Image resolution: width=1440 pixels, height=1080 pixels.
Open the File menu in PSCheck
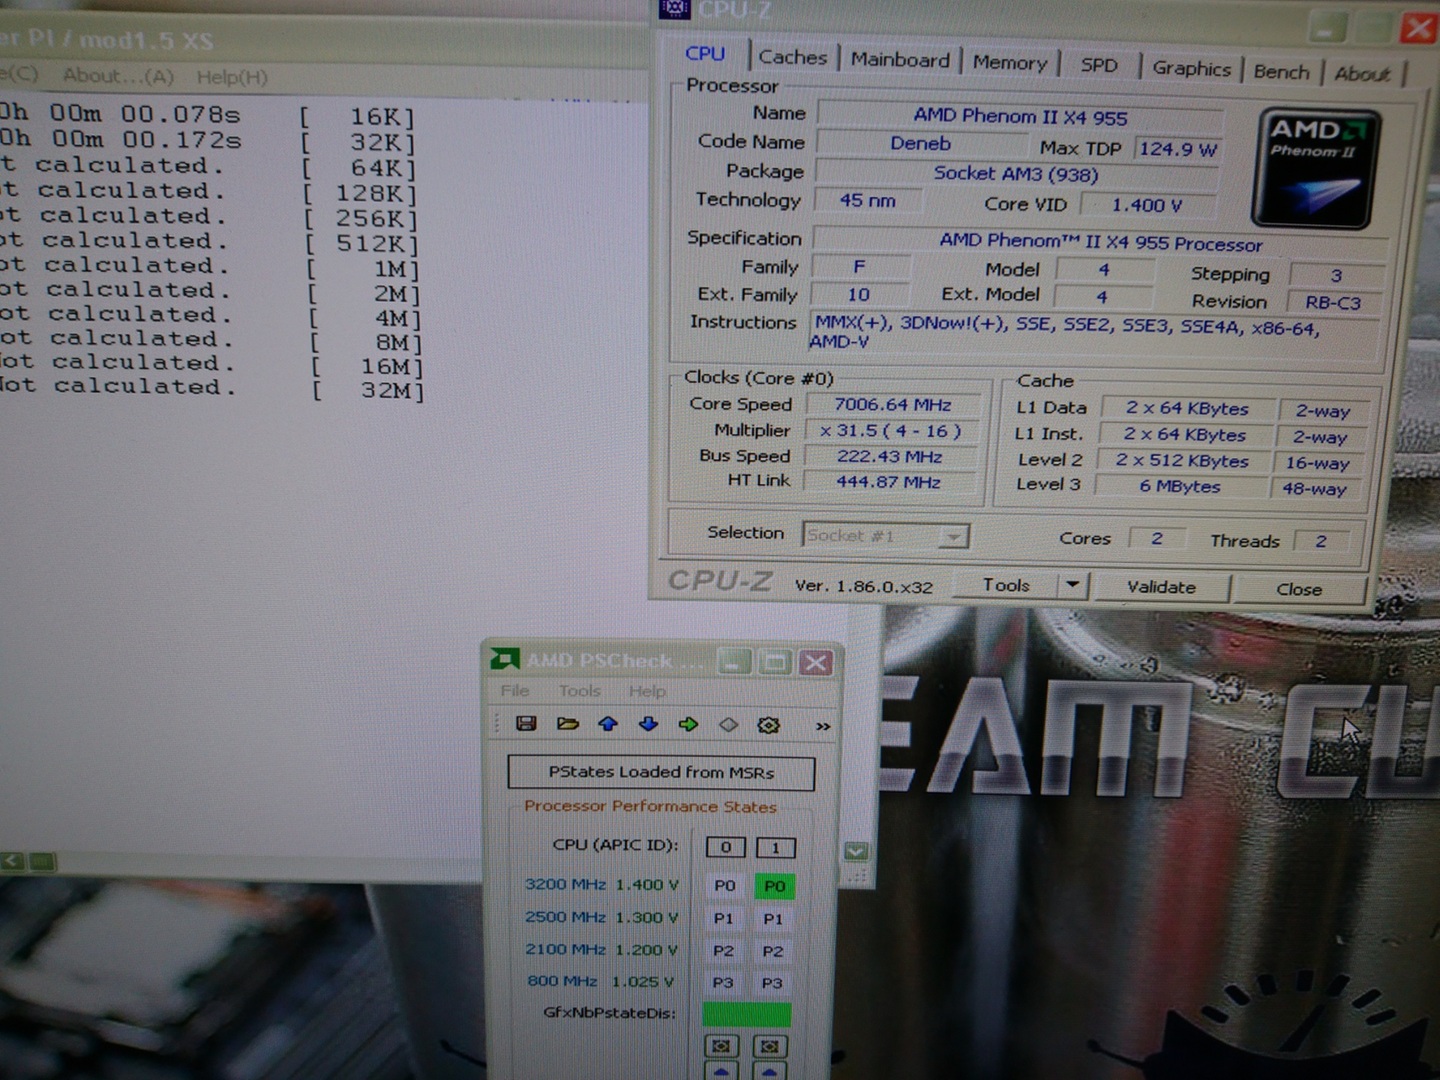click(515, 690)
